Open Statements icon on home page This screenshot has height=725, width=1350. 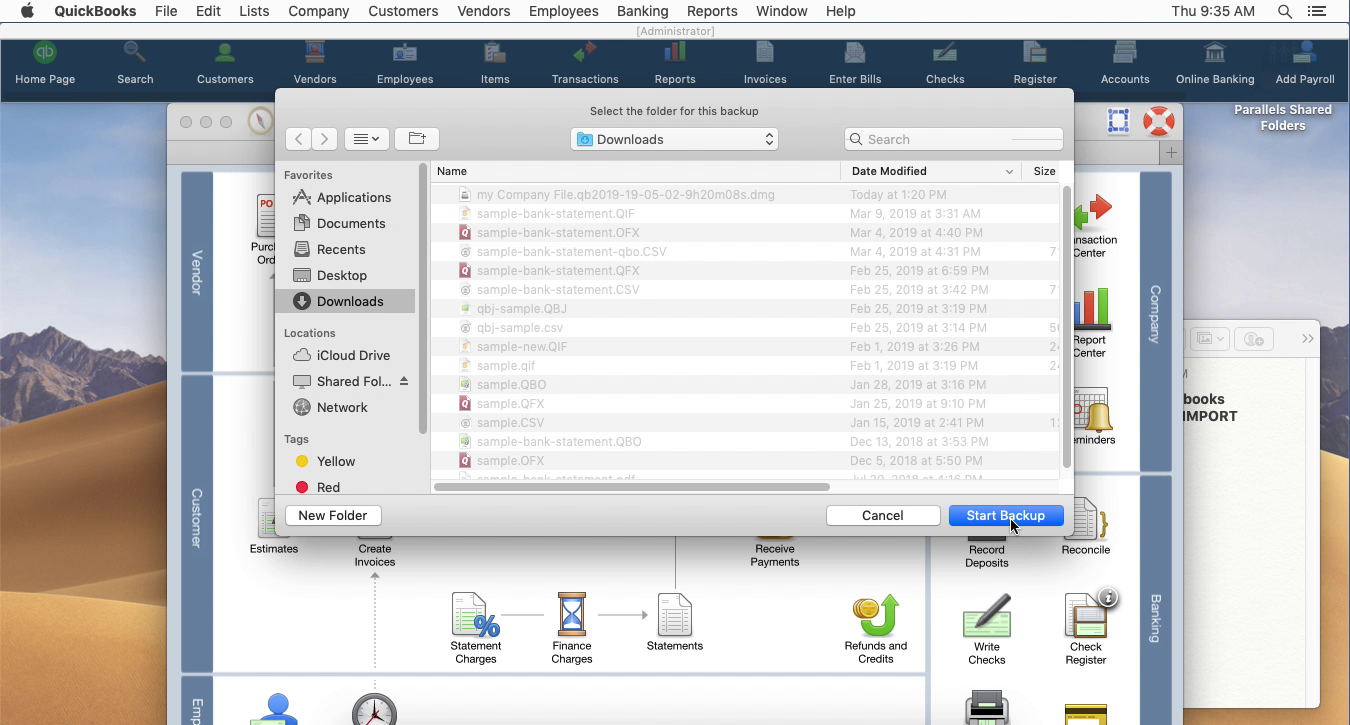pyautogui.click(x=675, y=622)
